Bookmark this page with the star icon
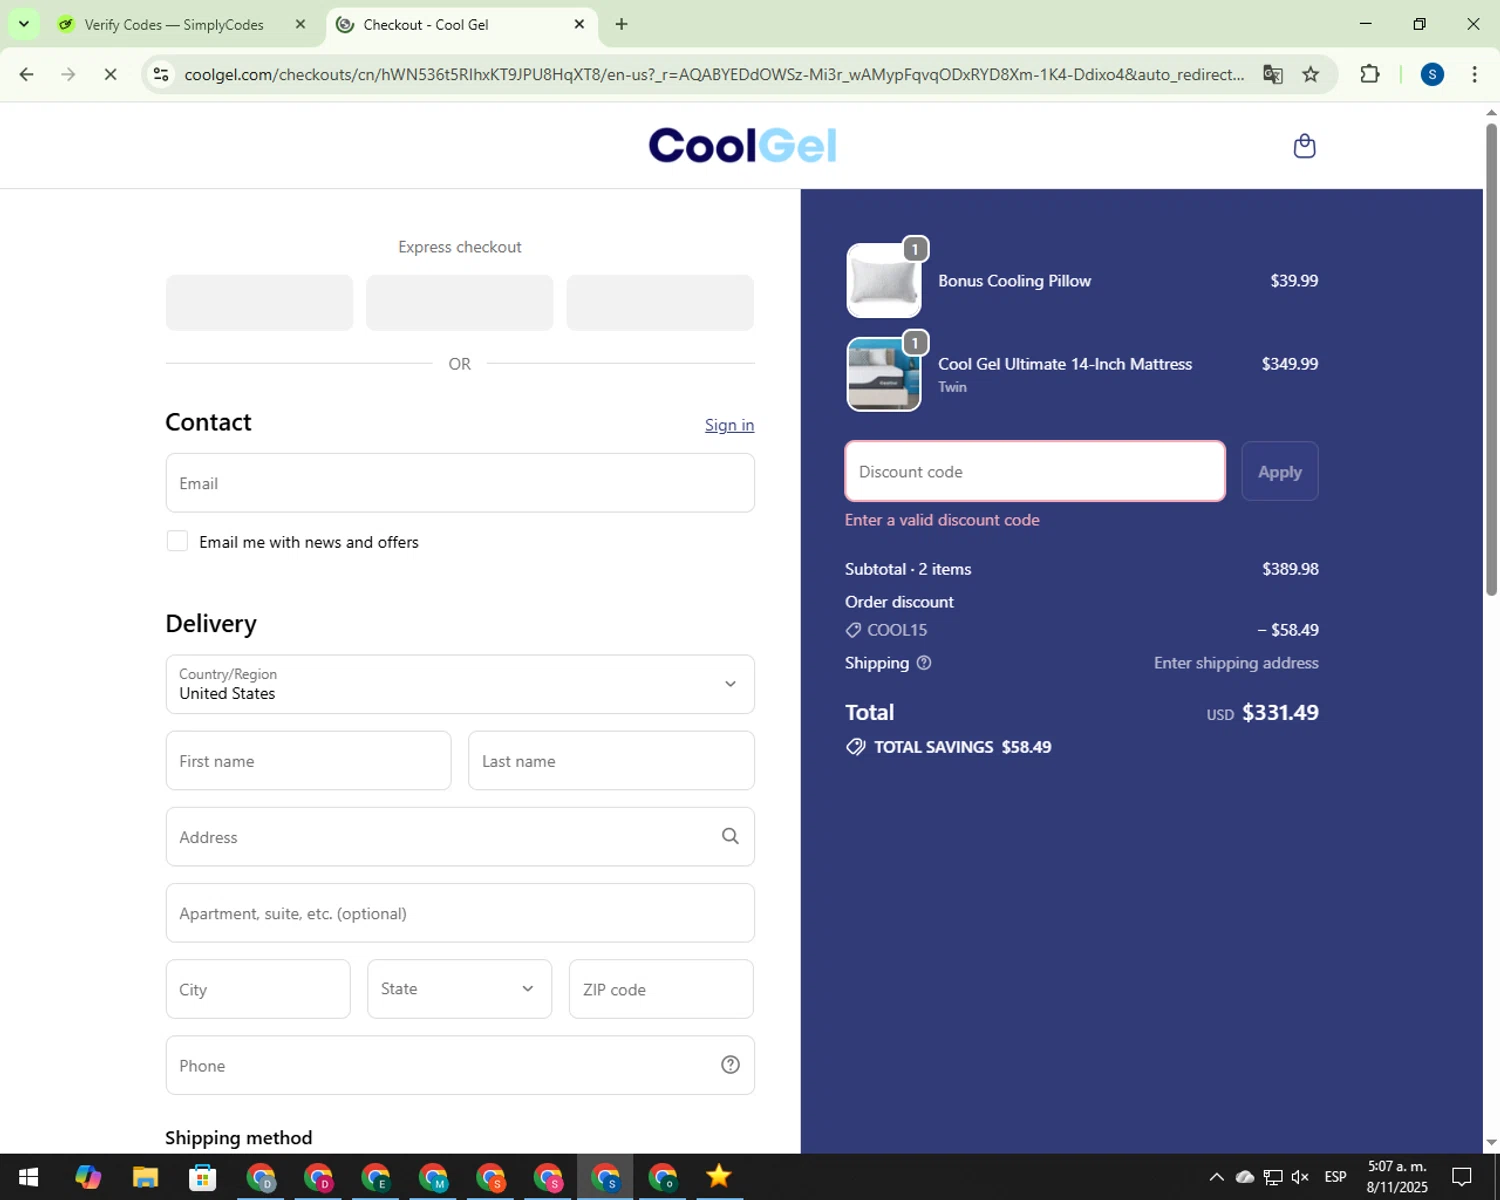 coord(1310,74)
